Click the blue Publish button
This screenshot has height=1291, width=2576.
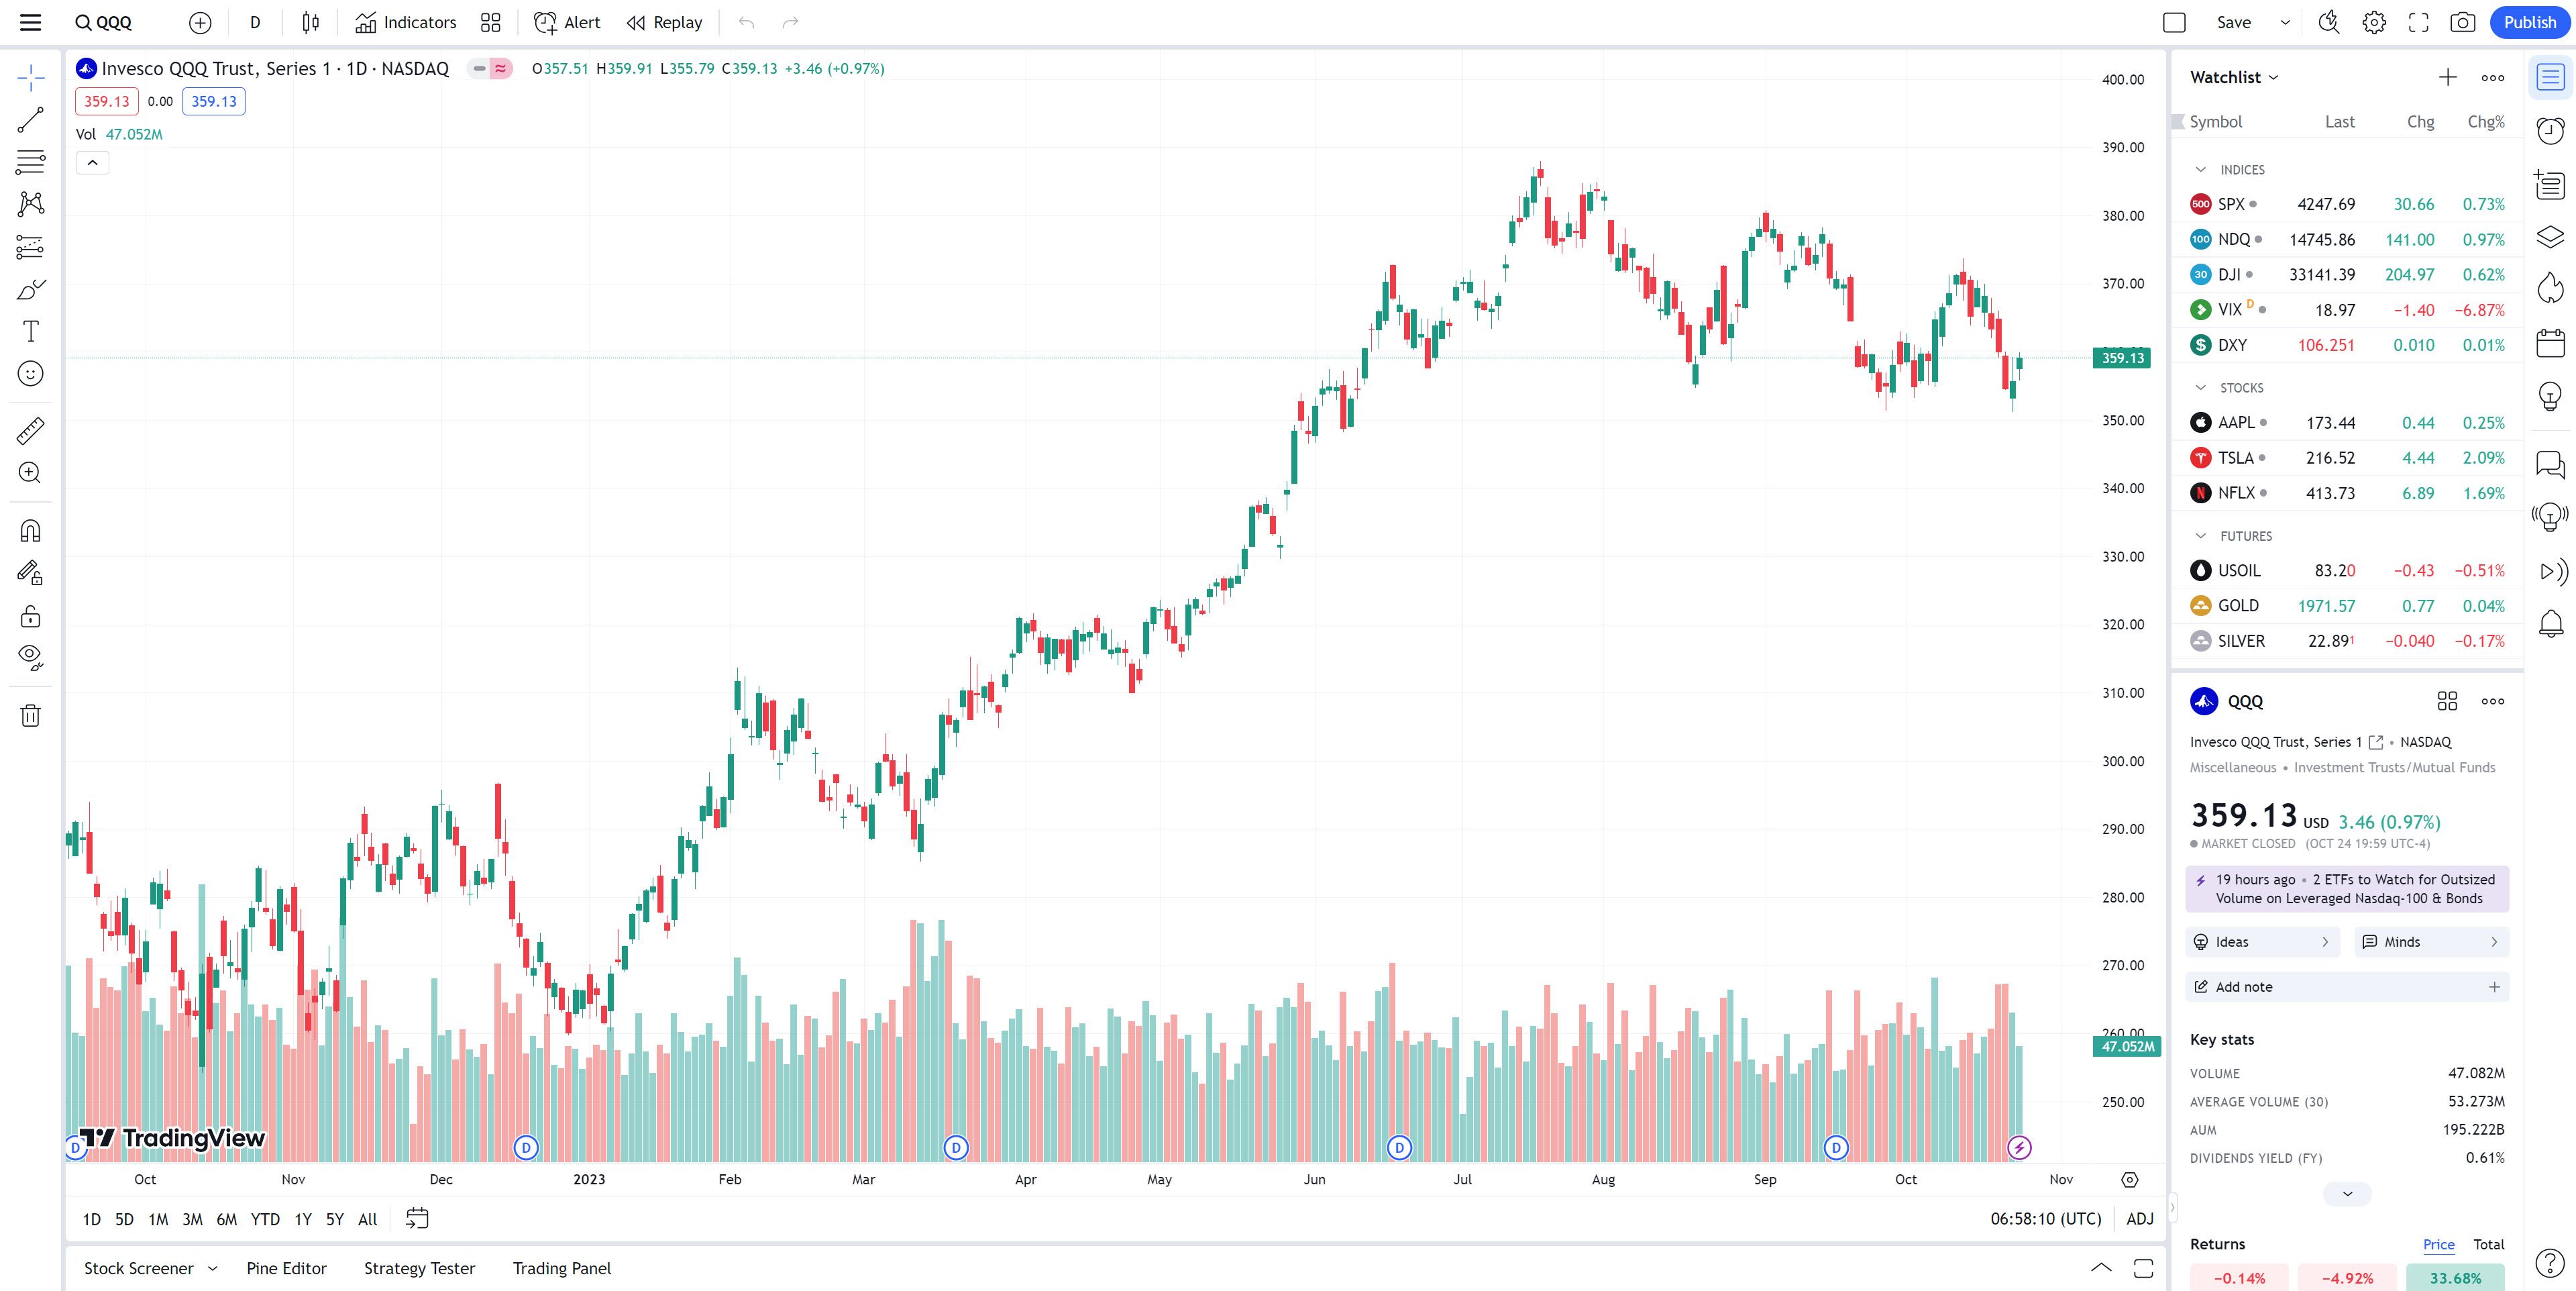point(2529,22)
